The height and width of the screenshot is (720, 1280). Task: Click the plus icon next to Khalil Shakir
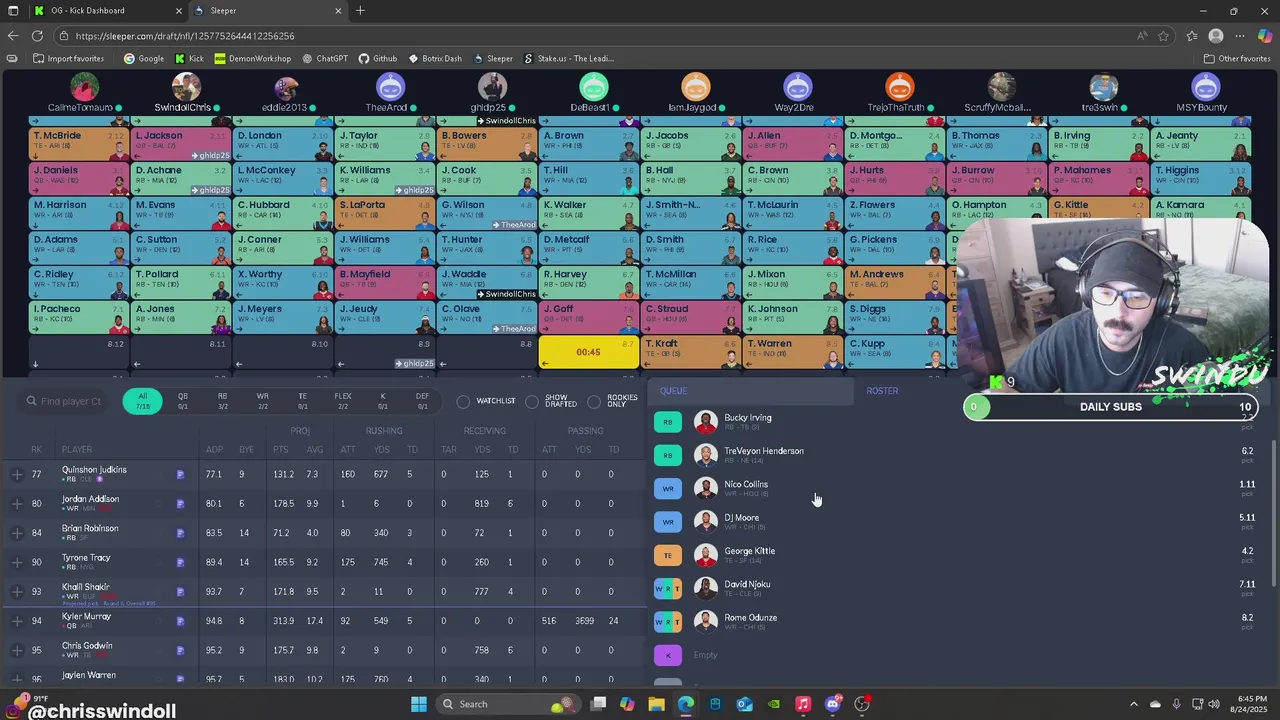17,592
